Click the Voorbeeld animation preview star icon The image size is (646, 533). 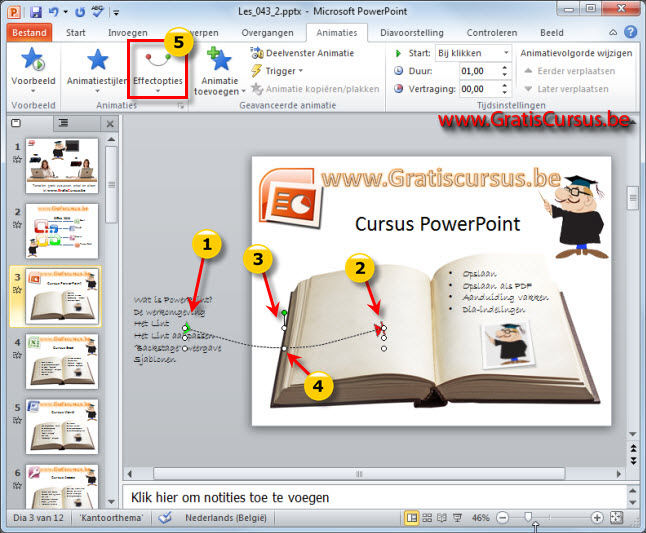[33, 58]
